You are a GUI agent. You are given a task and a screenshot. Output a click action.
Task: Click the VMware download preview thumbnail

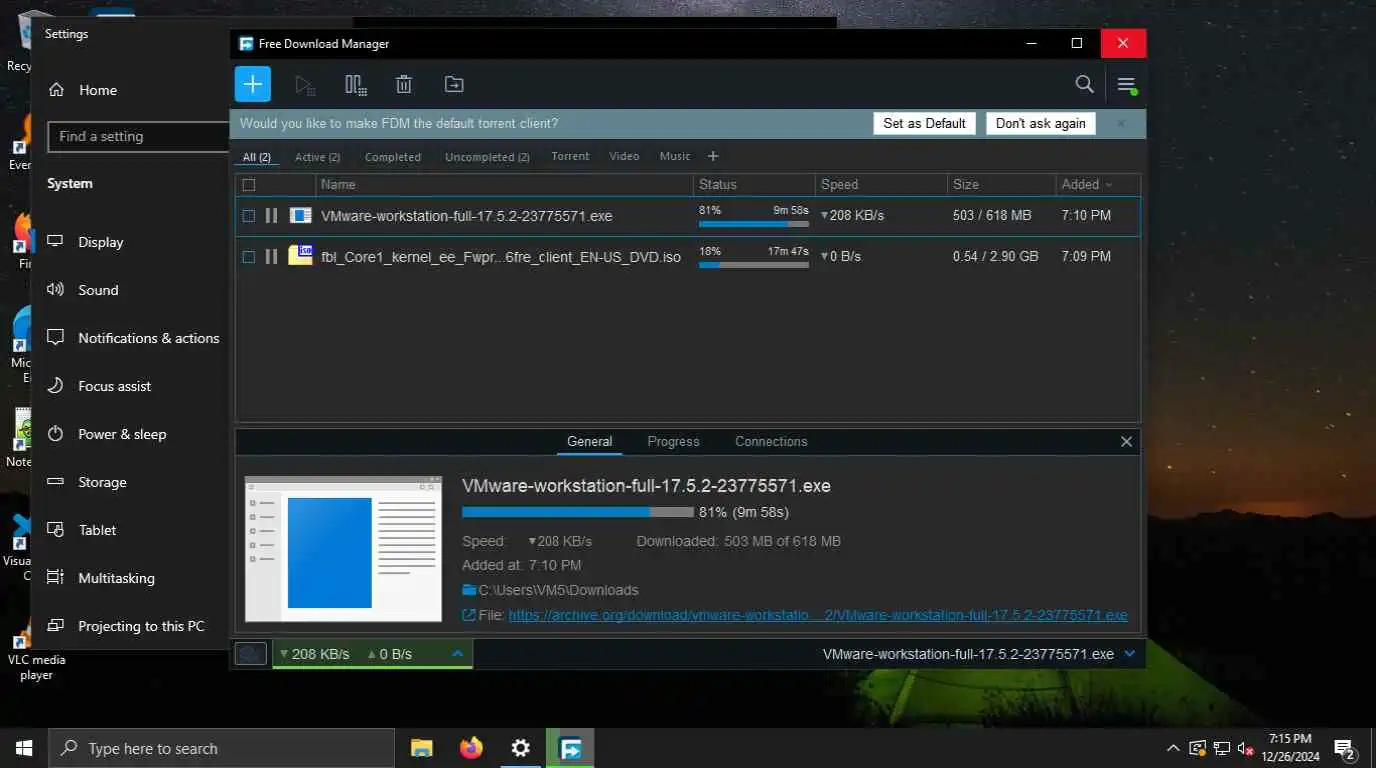tap(343, 549)
